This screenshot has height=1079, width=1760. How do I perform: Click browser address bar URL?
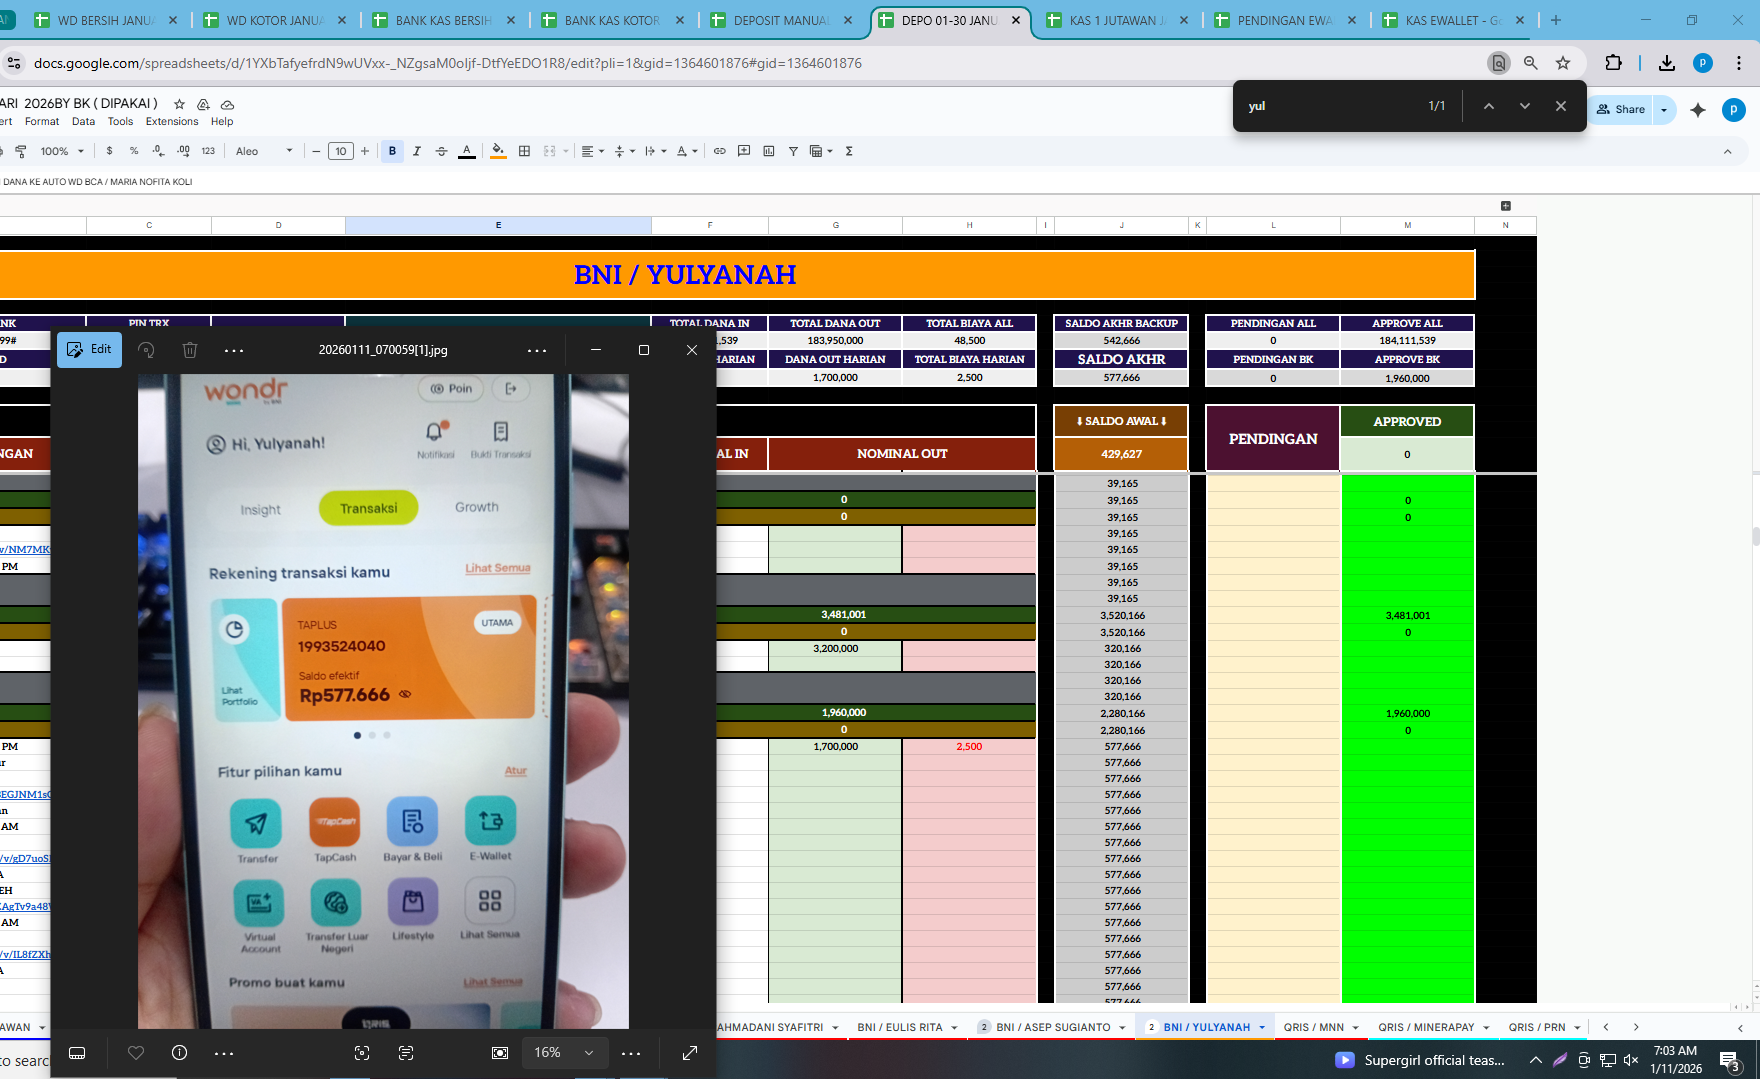point(448,63)
